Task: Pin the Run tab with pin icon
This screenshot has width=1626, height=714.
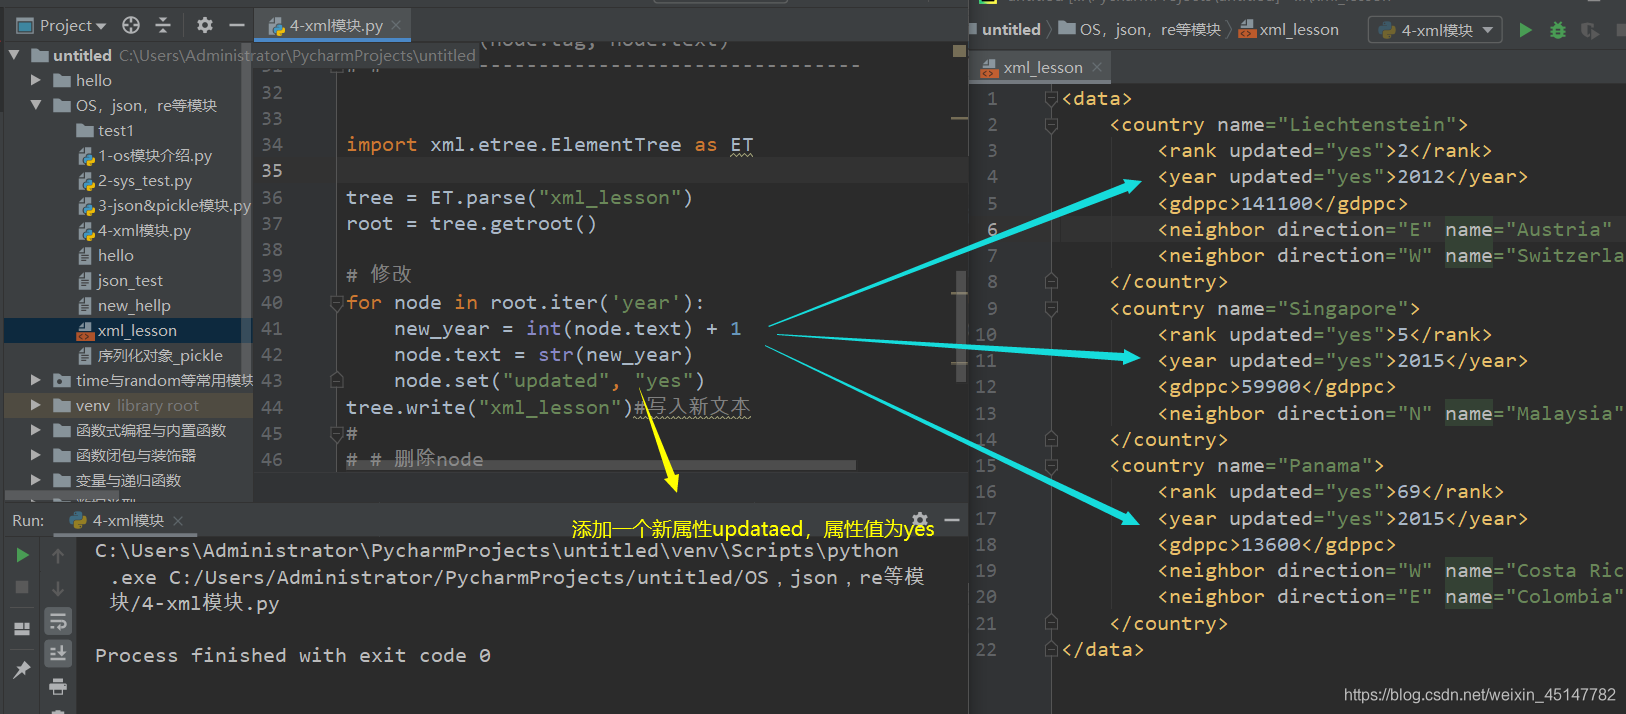Action: point(22,669)
